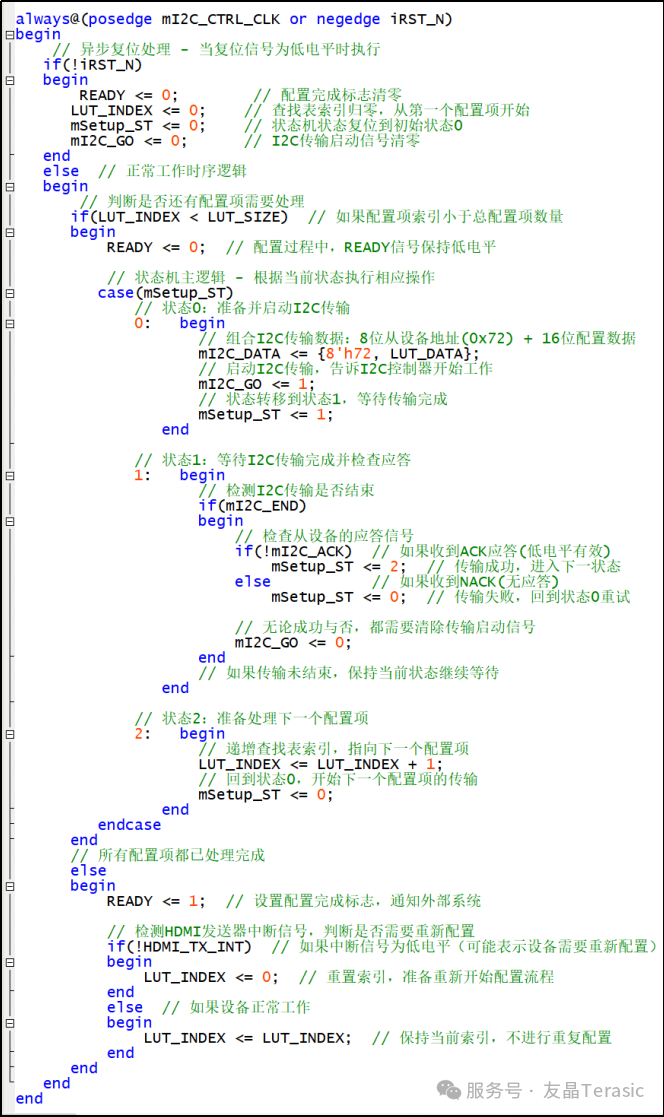Click mSetup_ST <= 0 传输失败 line
664x1117 pixels.
450,597
